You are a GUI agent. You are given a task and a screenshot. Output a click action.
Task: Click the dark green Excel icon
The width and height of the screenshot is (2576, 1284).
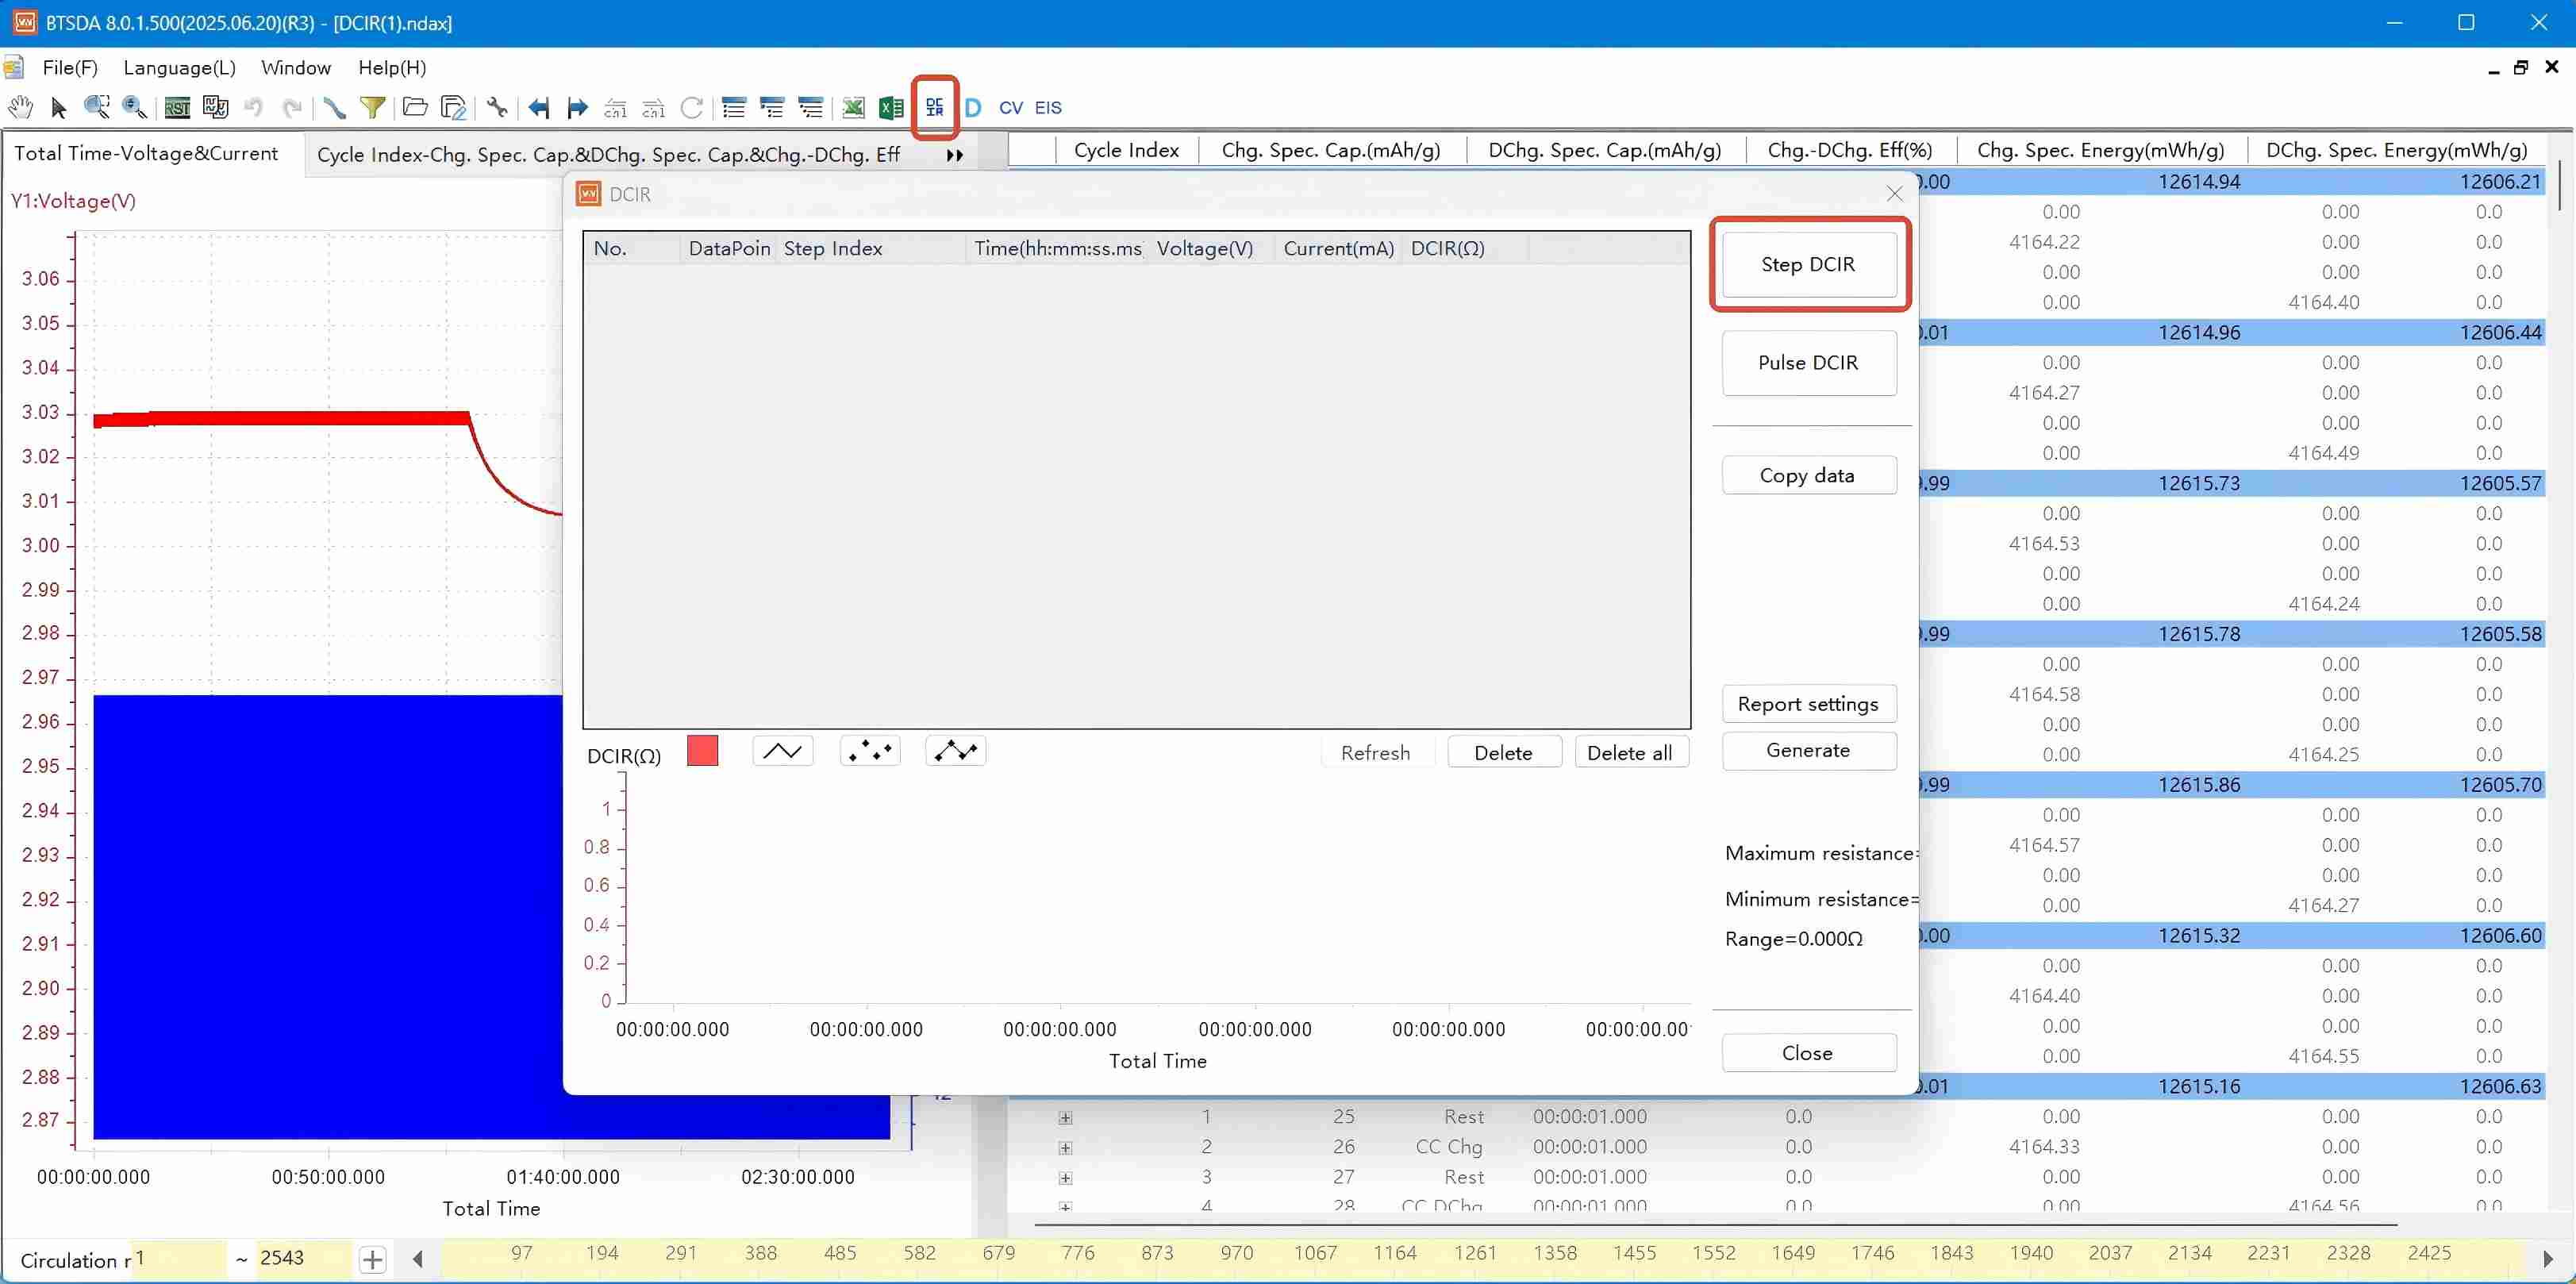point(891,107)
